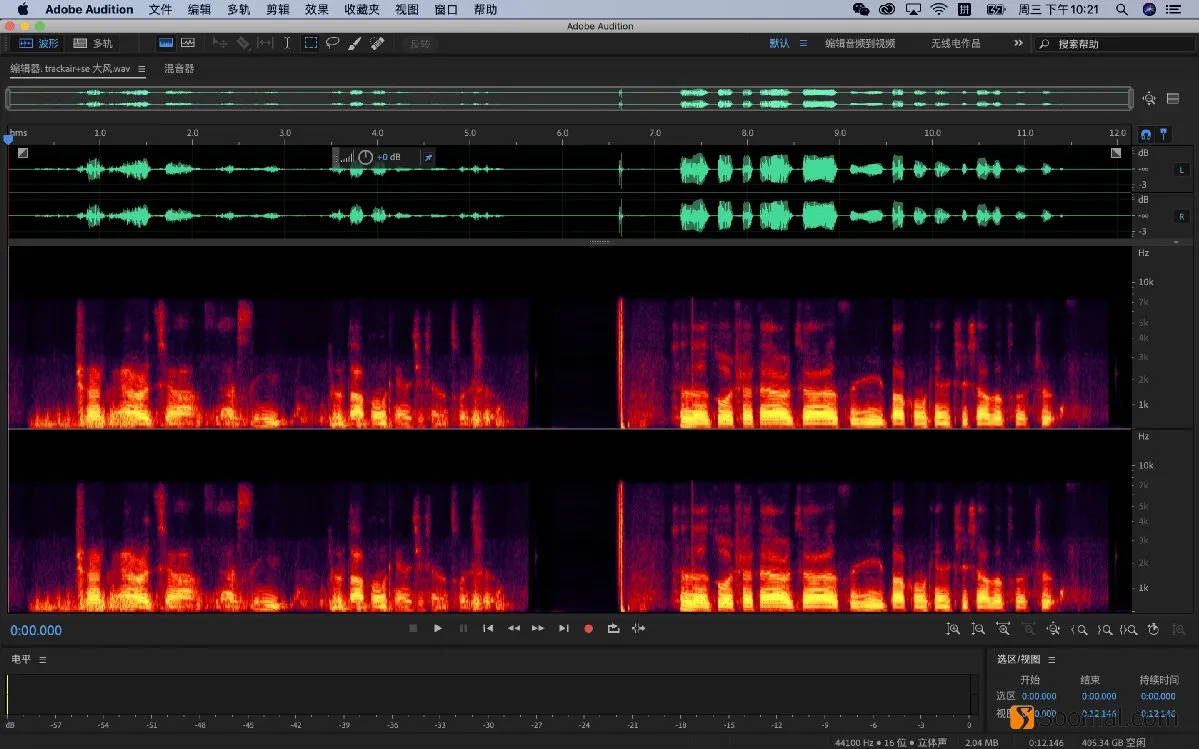The height and width of the screenshot is (749, 1199).
Task: Open the 收藏夹 menu
Action: coord(362,9)
